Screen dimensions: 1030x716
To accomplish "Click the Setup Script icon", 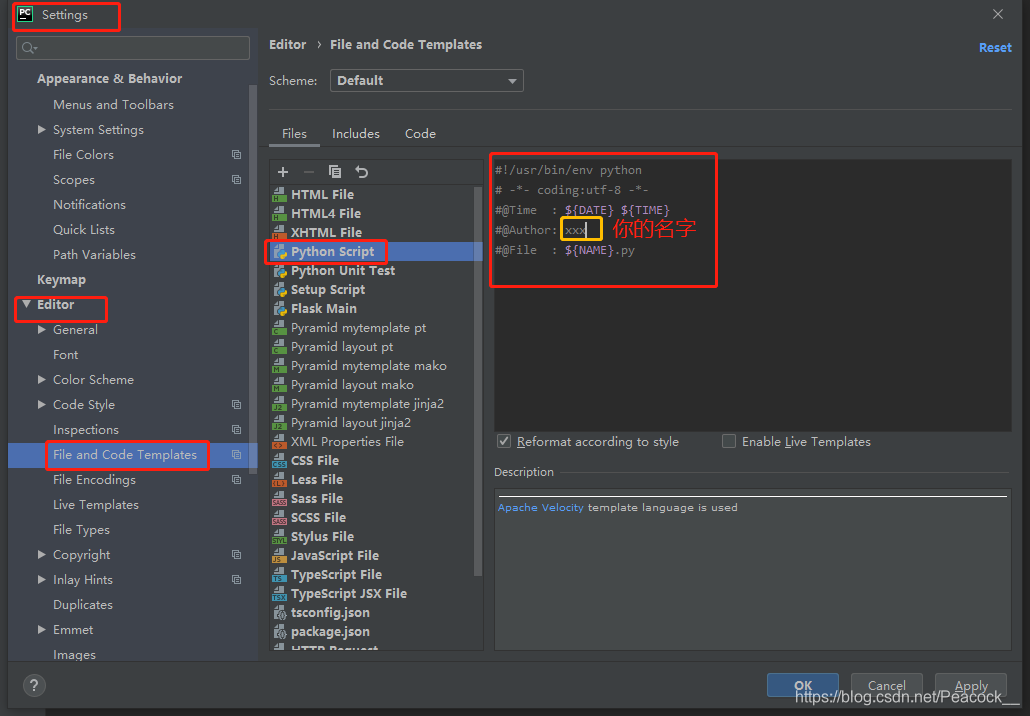I will (x=280, y=290).
